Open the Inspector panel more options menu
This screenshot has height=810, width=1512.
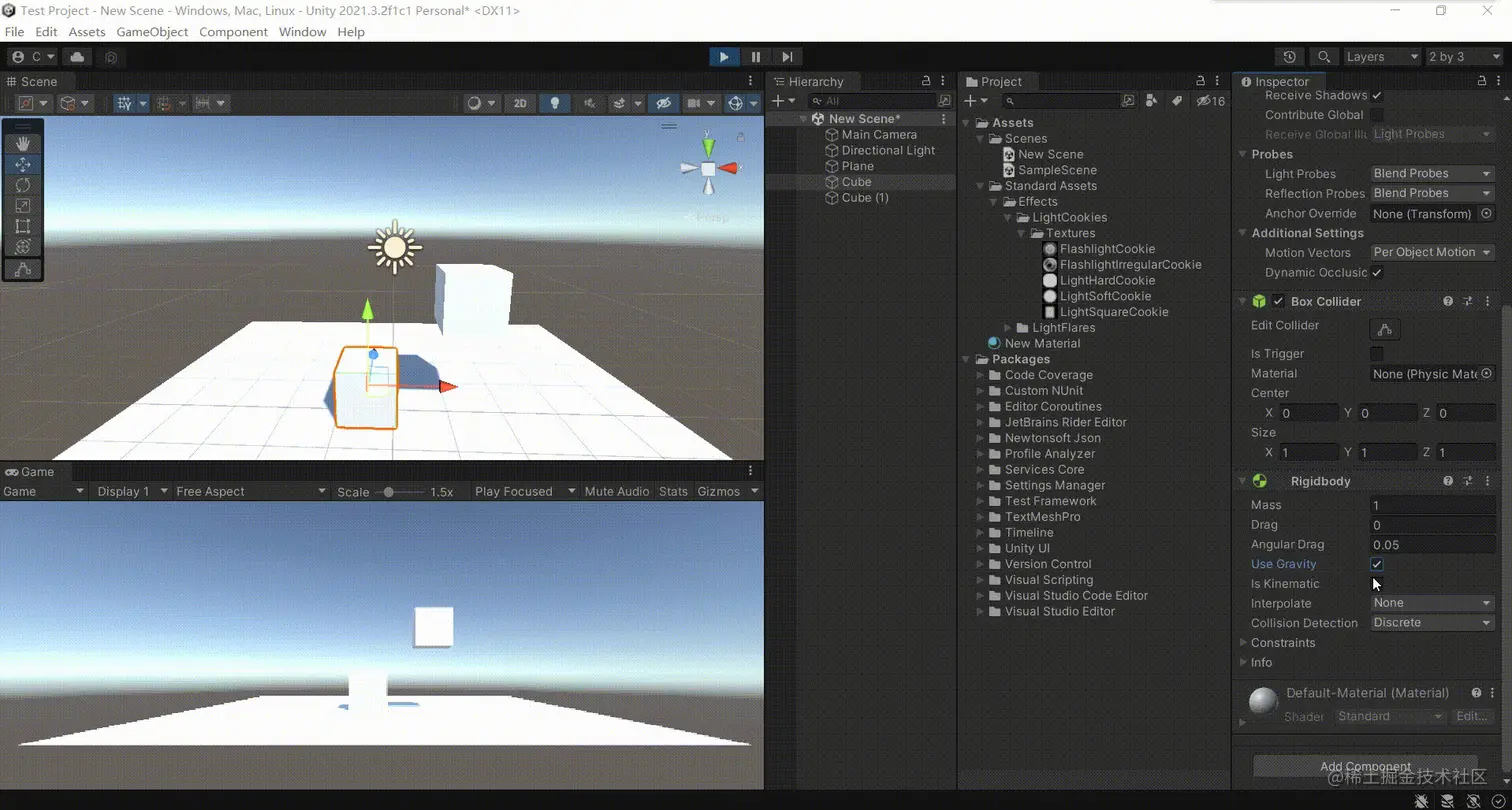point(1497,82)
